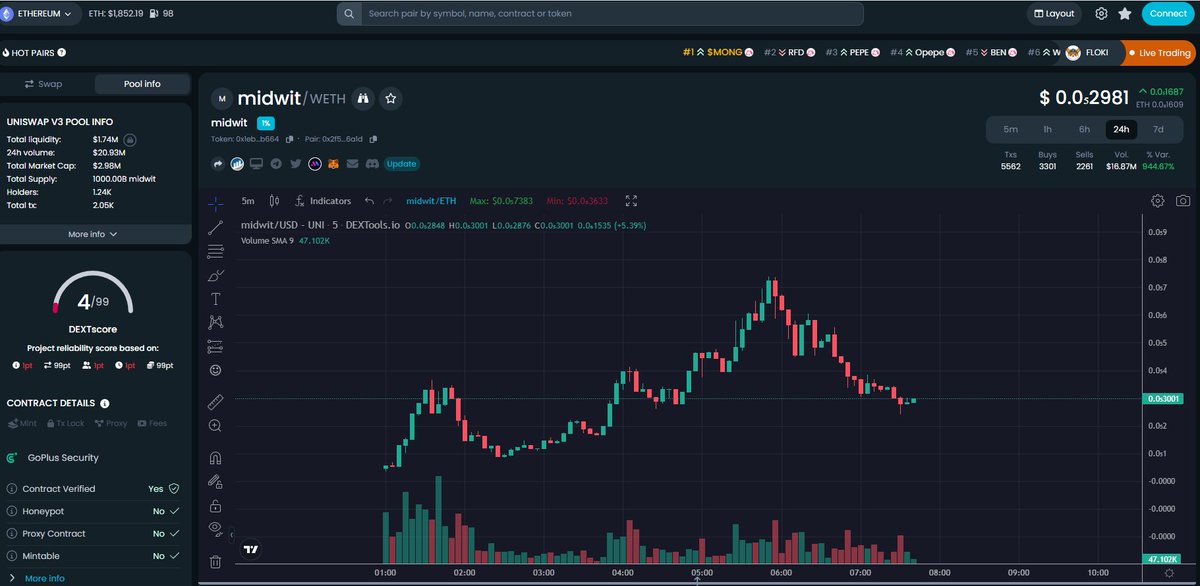Toggle lock all drawing tools
Viewport: 1200px width, 586px height.
(215, 505)
